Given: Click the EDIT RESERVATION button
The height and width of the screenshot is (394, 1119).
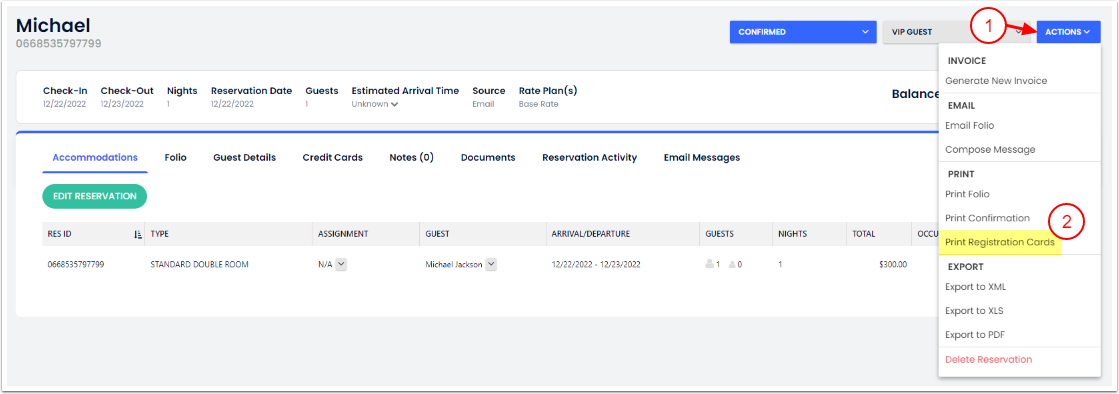Looking at the screenshot, I should tap(95, 196).
